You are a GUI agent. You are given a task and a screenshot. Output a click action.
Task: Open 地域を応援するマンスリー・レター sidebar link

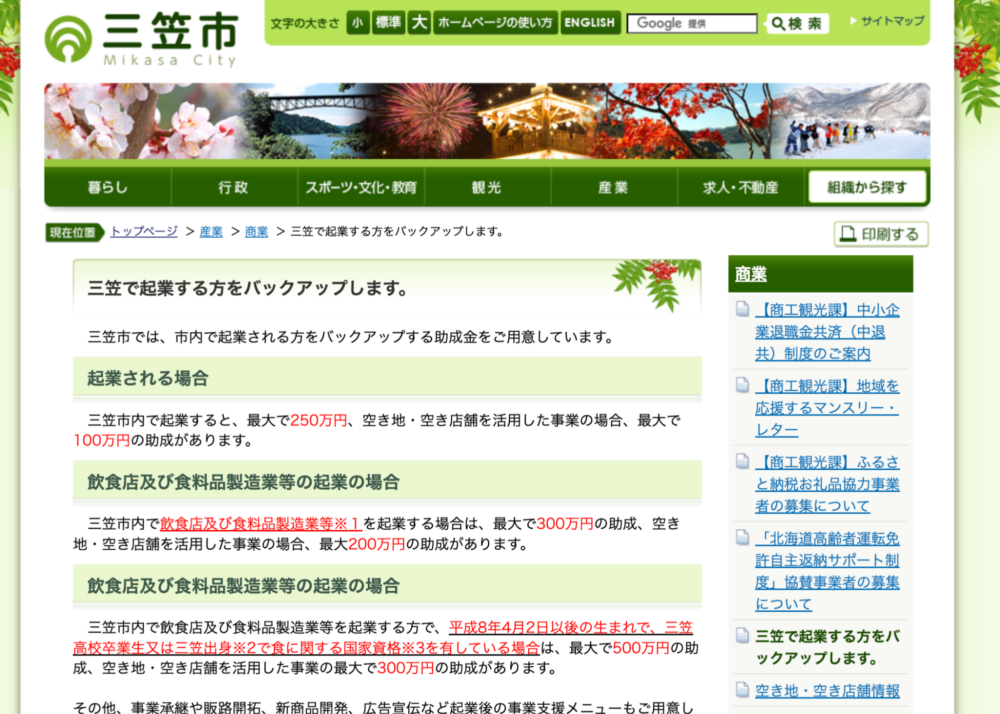point(827,408)
